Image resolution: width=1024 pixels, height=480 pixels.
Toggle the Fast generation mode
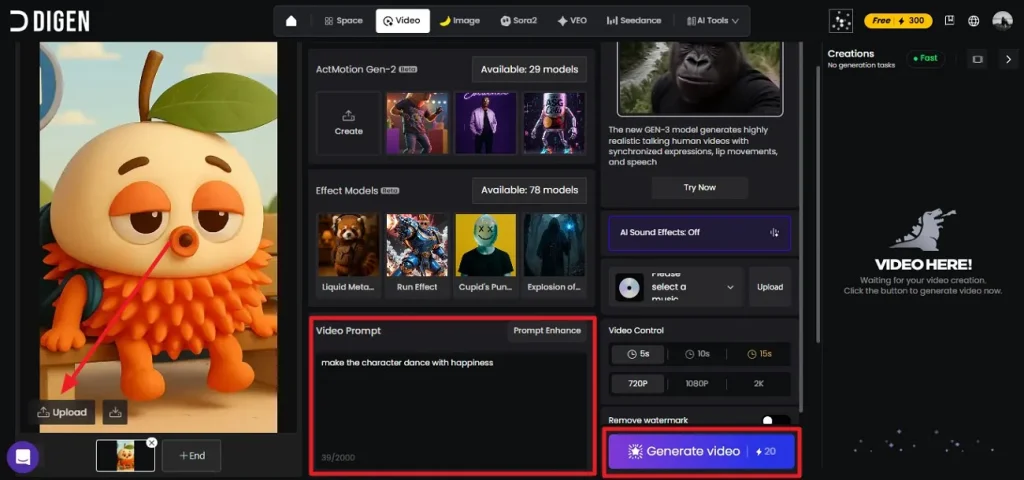click(925, 58)
